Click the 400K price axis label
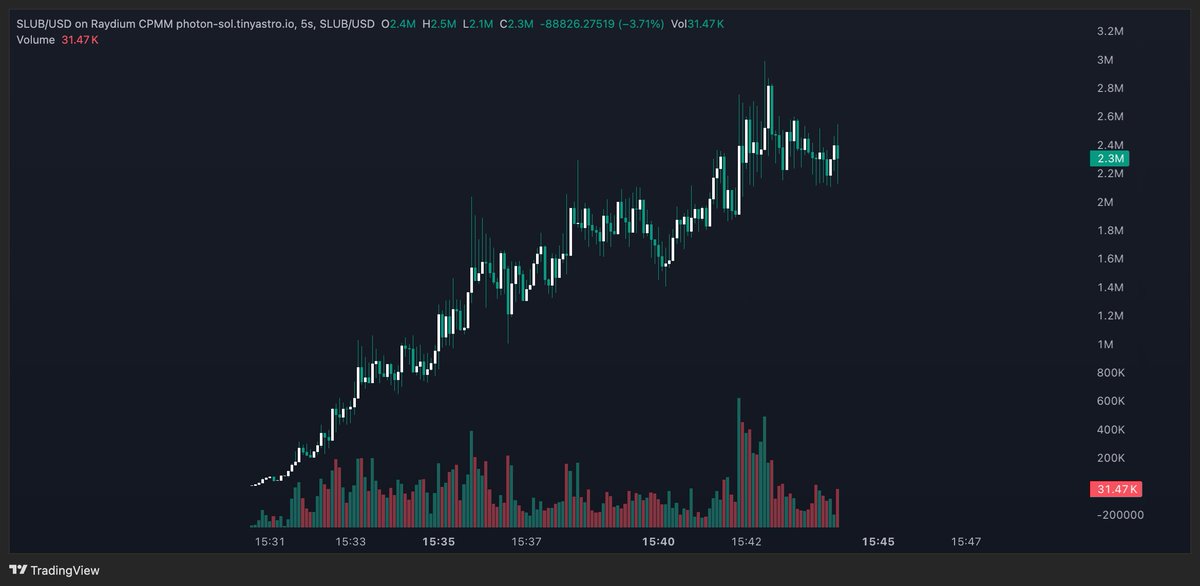Viewport: 1200px width, 586px height. (1111, 430)
